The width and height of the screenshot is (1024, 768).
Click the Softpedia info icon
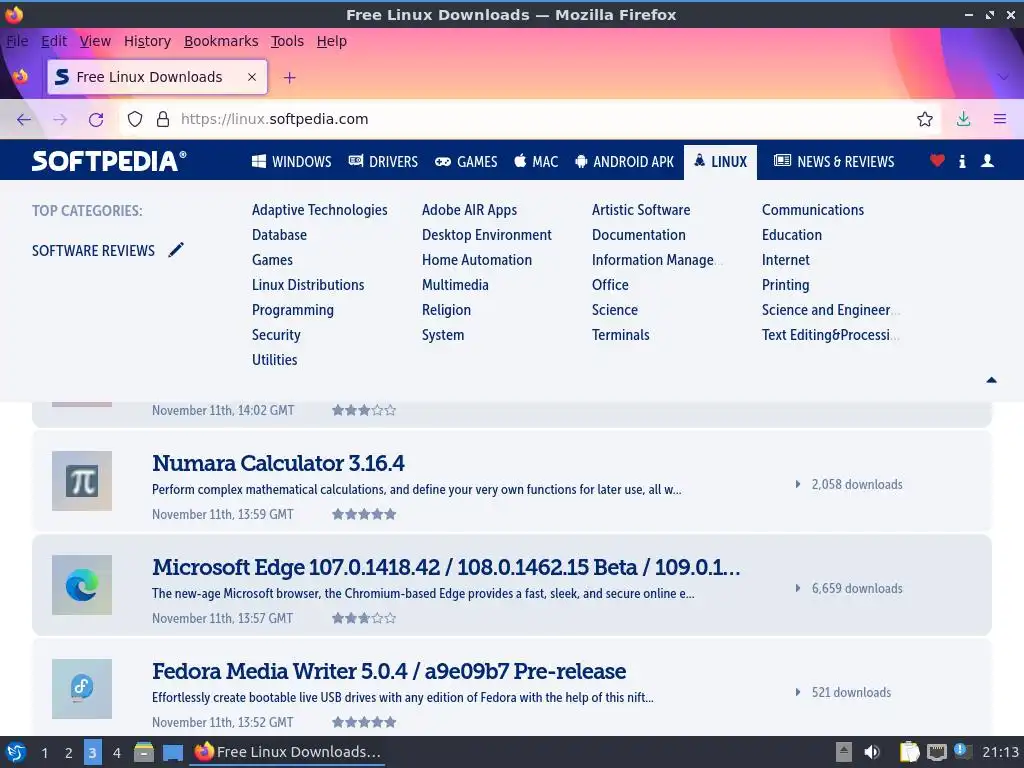tap(962, 161)
